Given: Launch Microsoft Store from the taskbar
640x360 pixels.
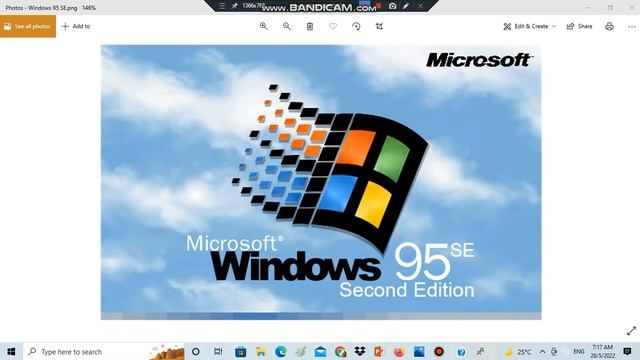Looking at the screenshot, I should (x=240, y=351).
